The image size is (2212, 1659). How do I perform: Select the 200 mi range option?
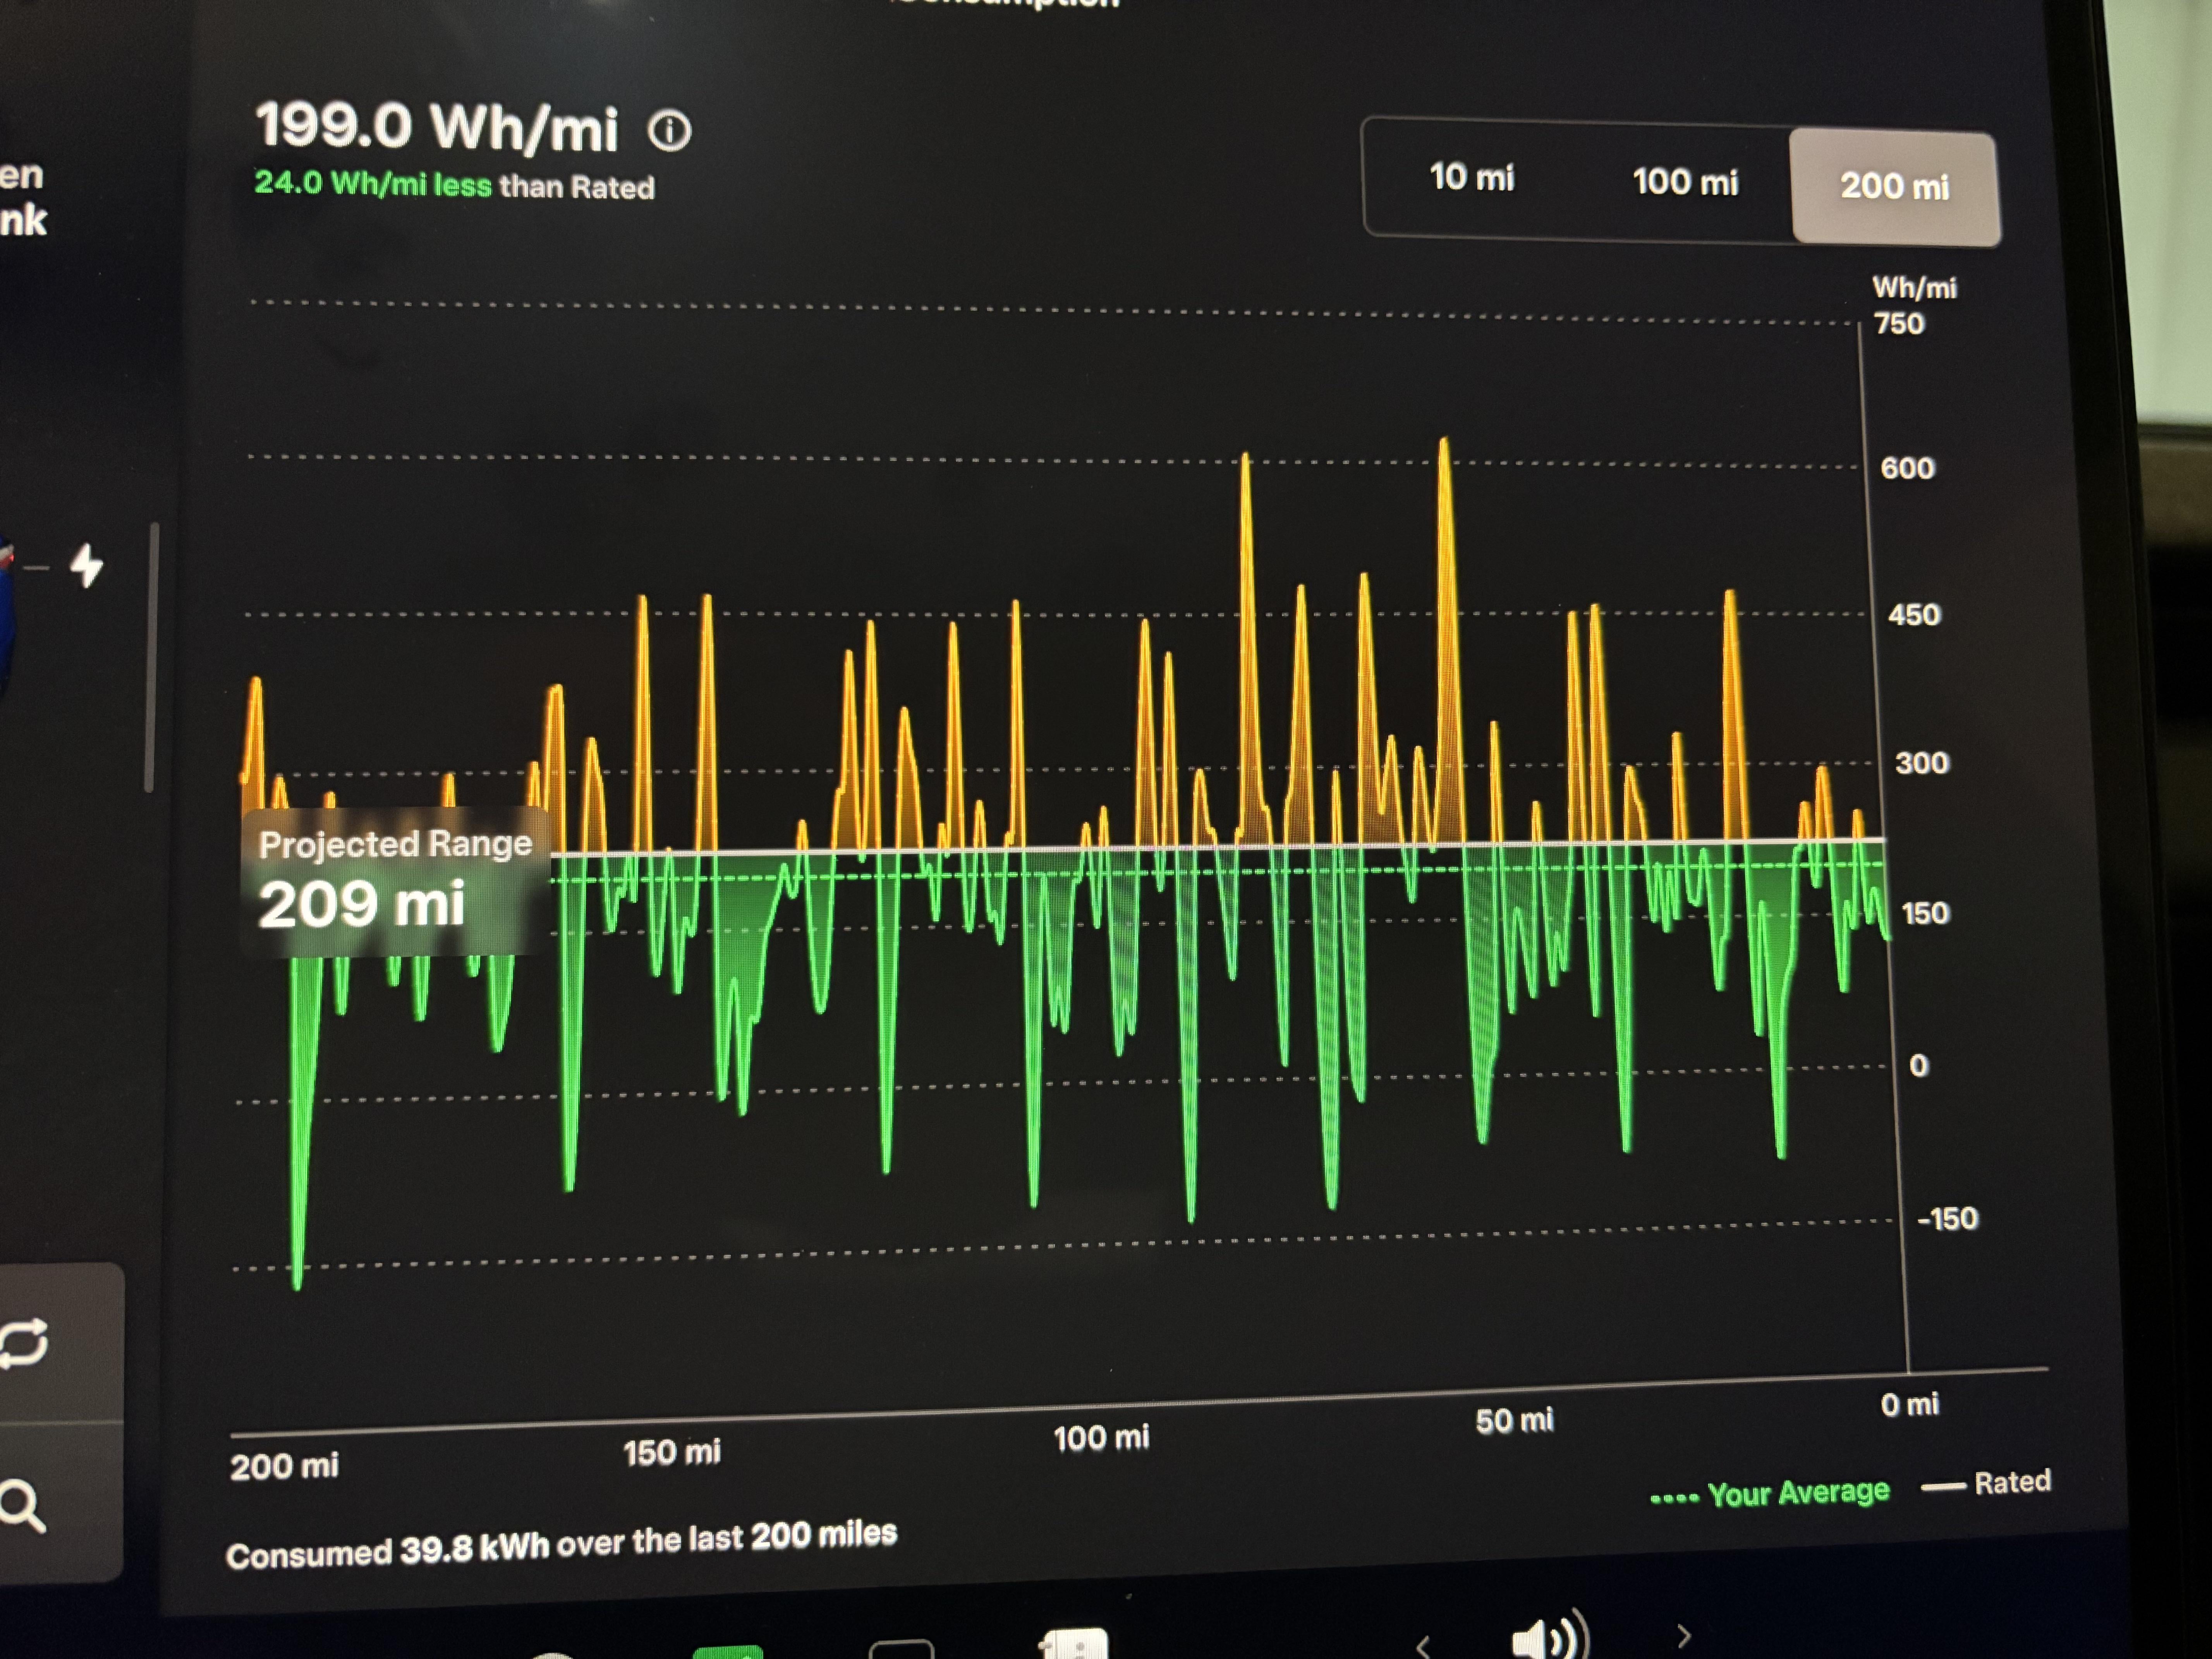pos(1894,186)
